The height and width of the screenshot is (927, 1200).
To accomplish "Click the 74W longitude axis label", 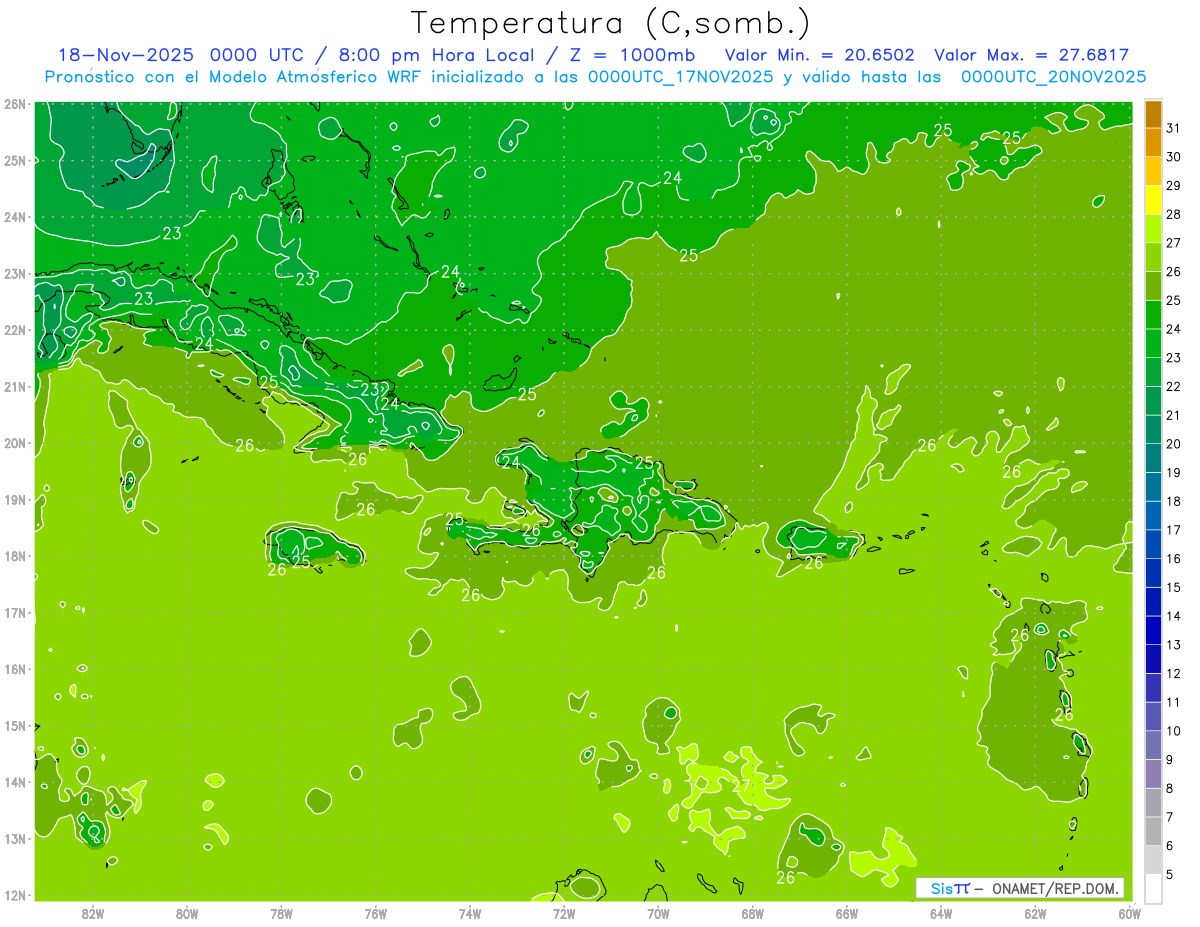I will 469,913.
